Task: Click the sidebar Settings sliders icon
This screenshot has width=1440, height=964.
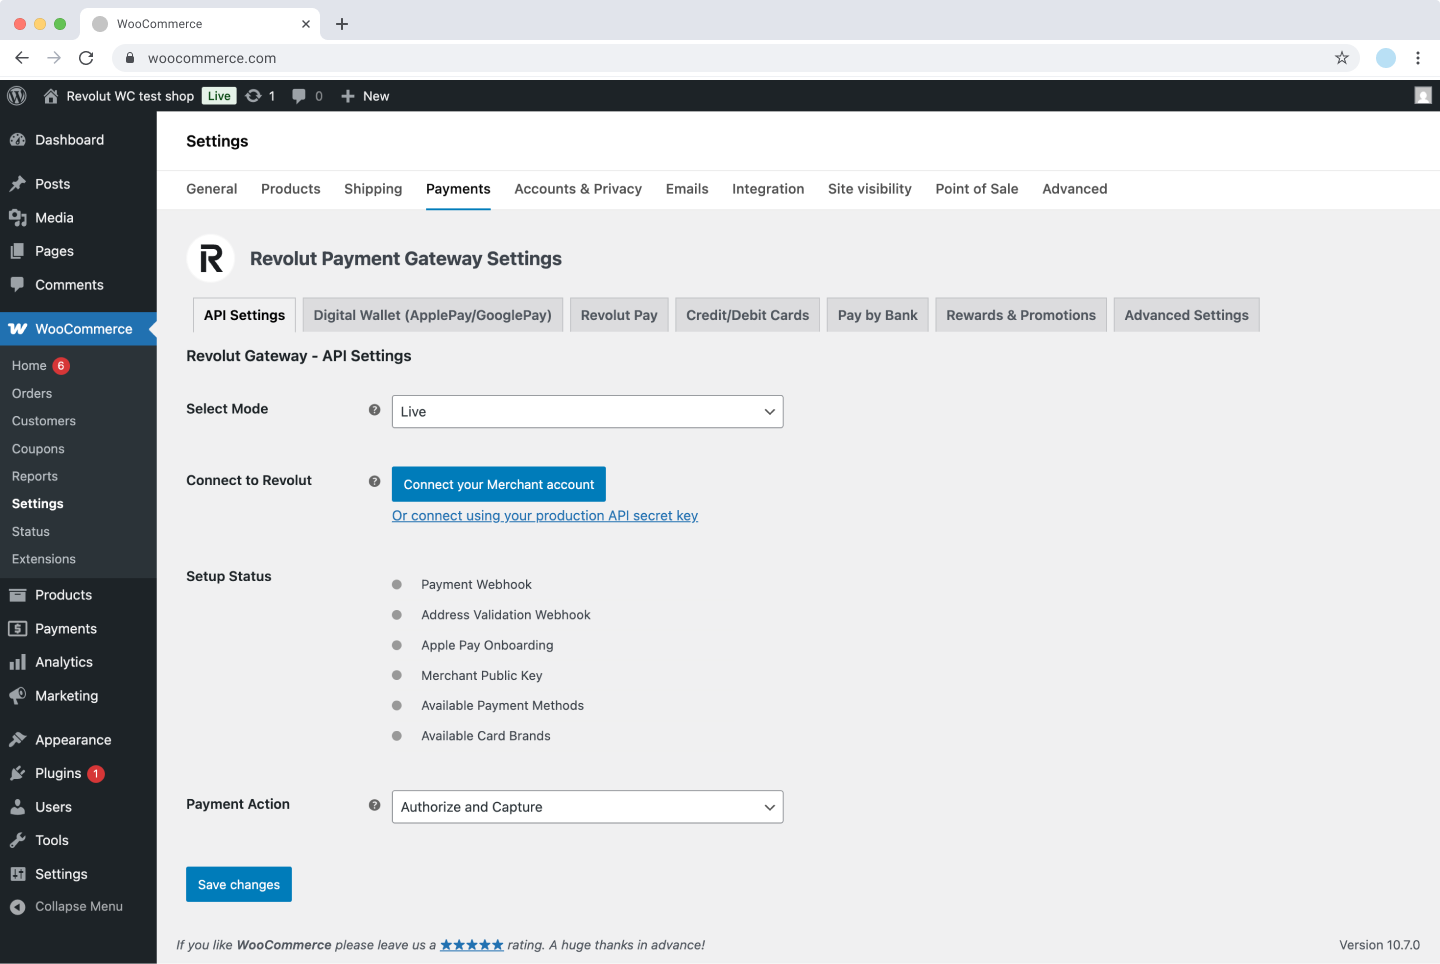Action: point(17,874)
